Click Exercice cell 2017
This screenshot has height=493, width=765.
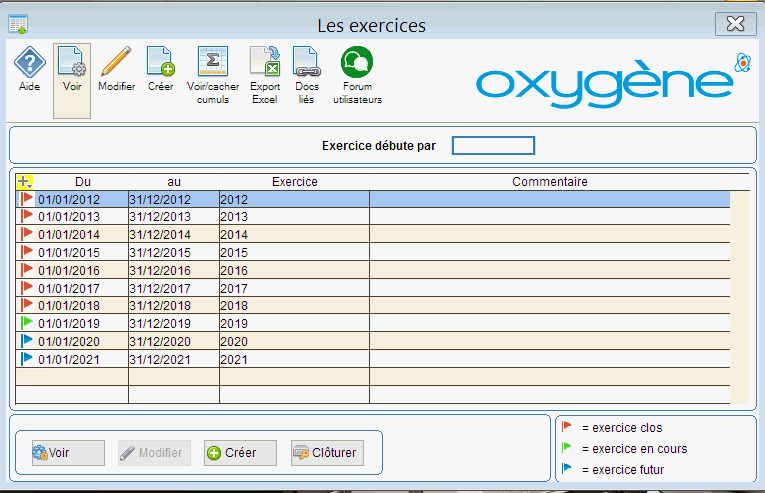295,288
